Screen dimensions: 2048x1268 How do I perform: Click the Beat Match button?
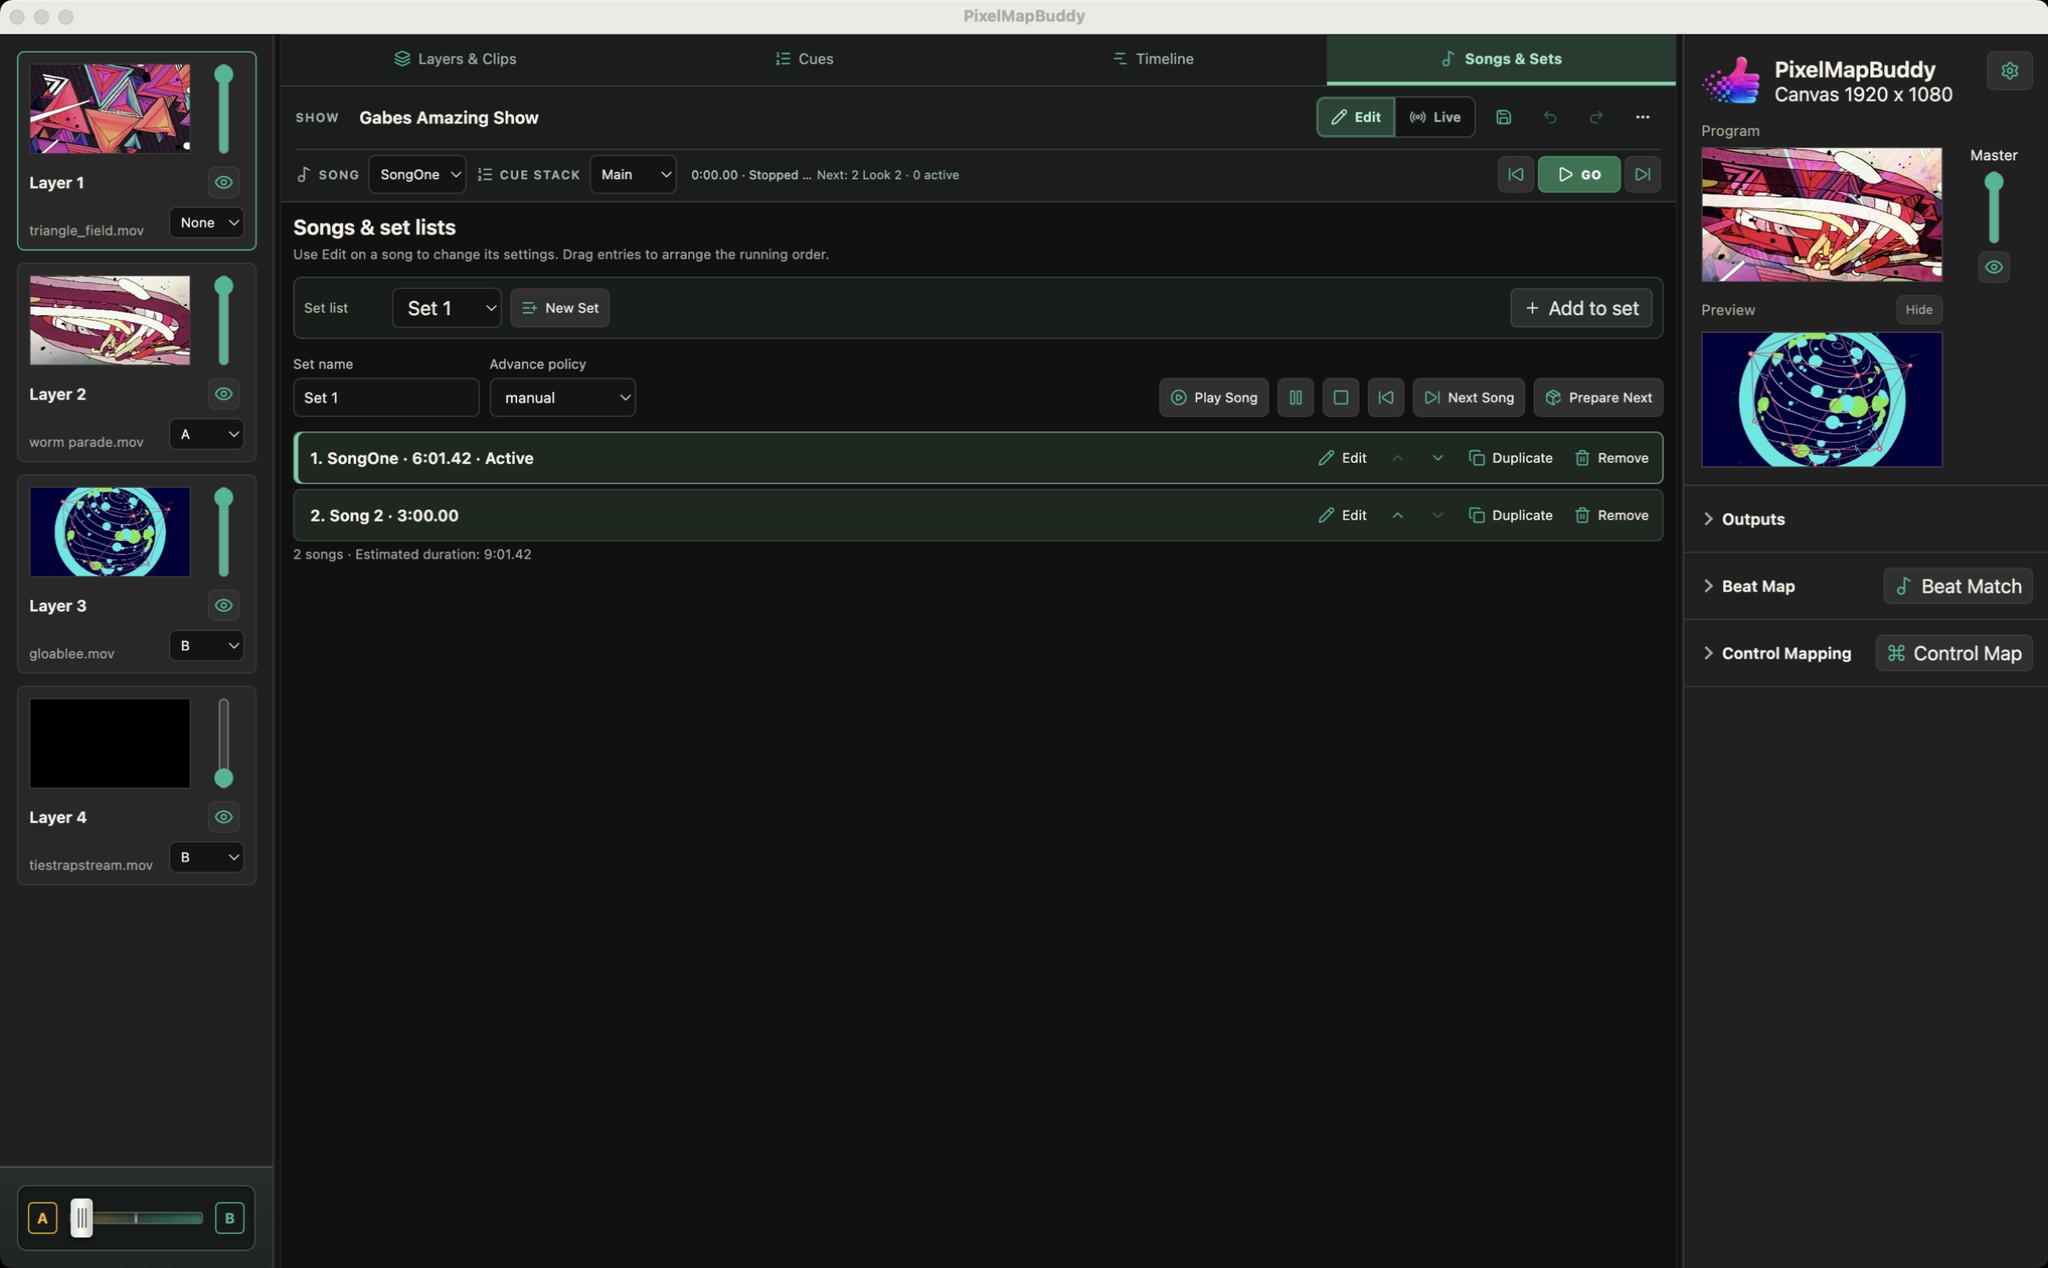click(x=1958, y=586)
